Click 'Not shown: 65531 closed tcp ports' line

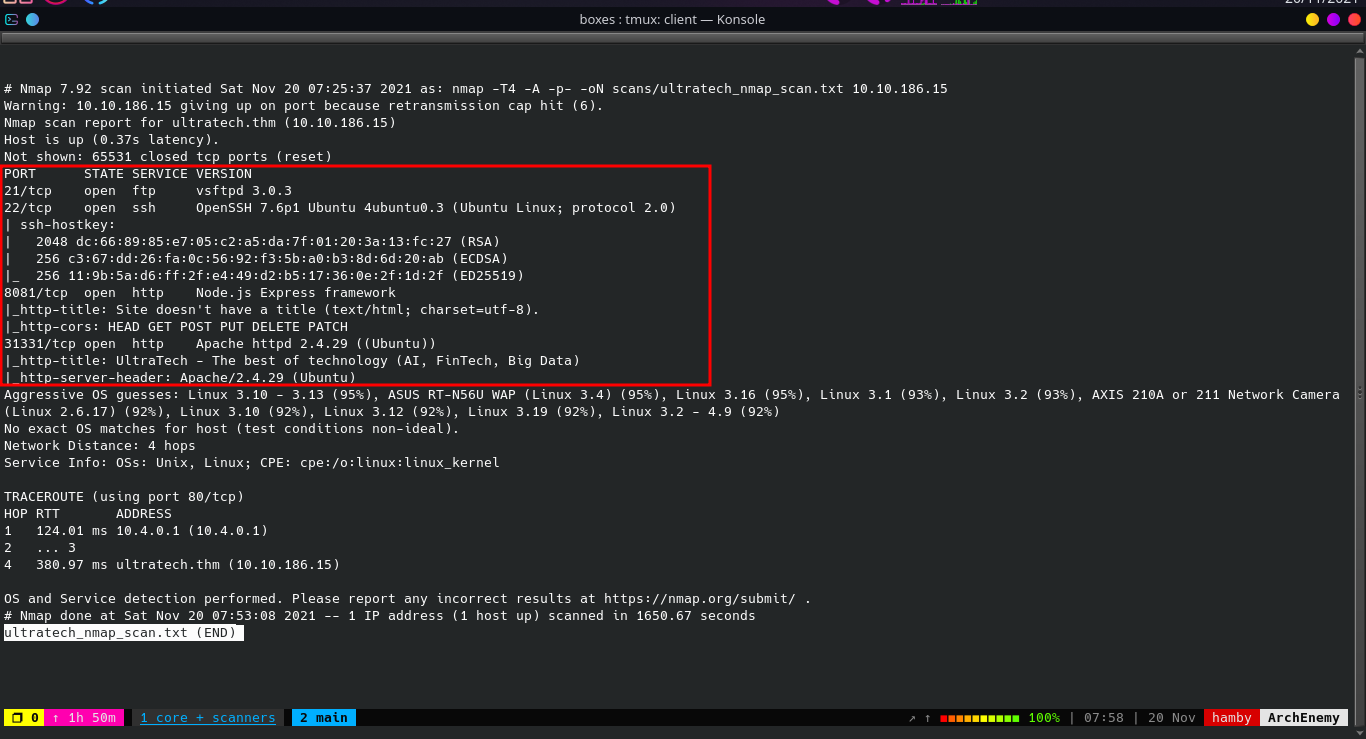168,156
